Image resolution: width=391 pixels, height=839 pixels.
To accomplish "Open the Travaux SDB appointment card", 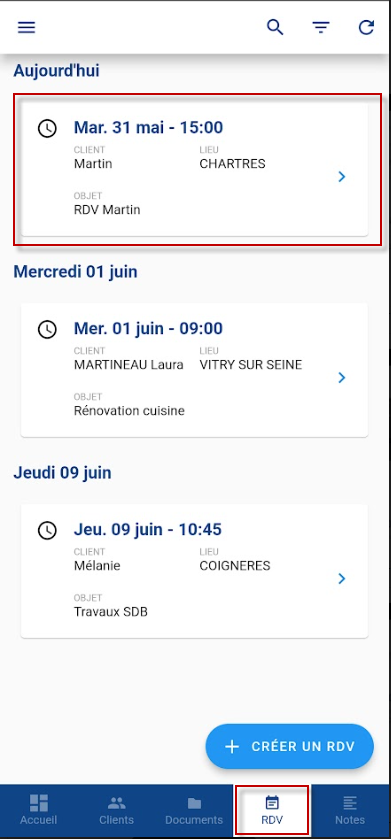I will click(194, 571).
